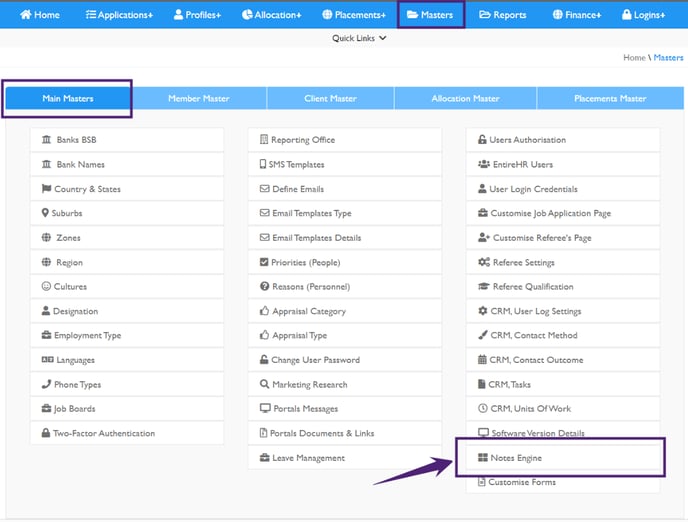The image size is (688, 522).
Task: Click the person icon for Designation
Action: 46,311
